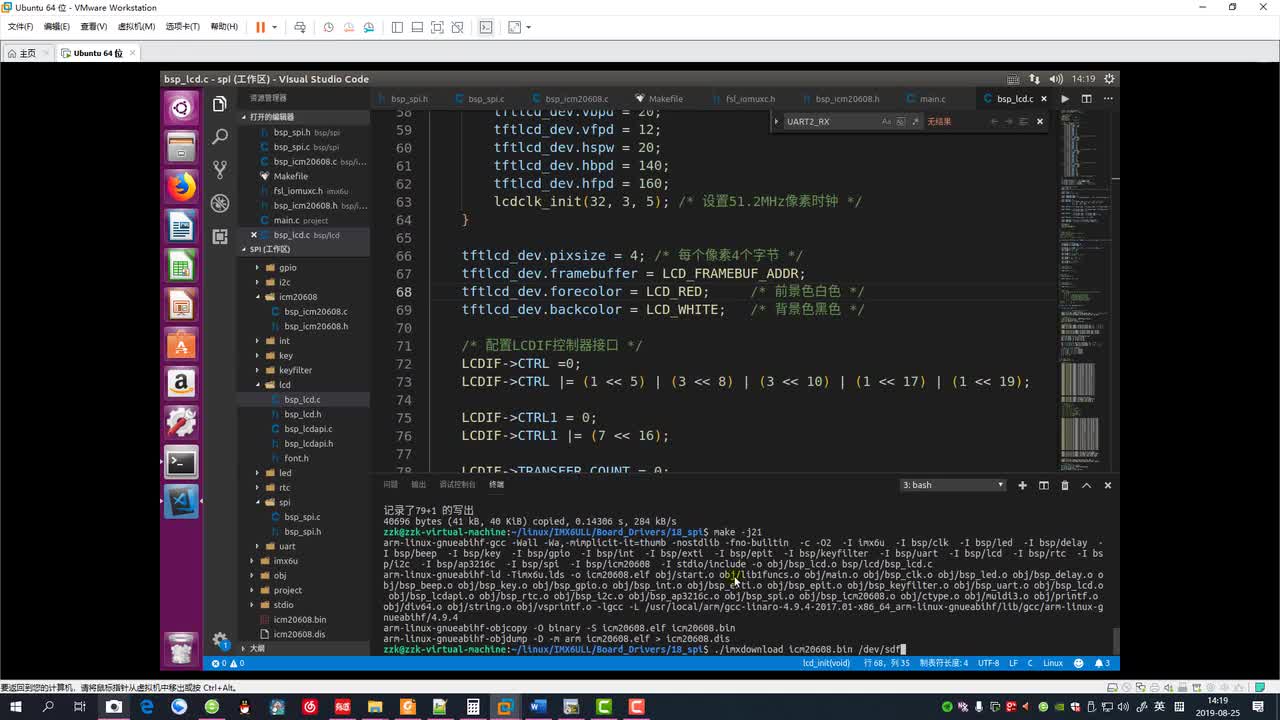
Task: Open VMware 虚拟机(M) menu
Action: click(x=137, y=27)
